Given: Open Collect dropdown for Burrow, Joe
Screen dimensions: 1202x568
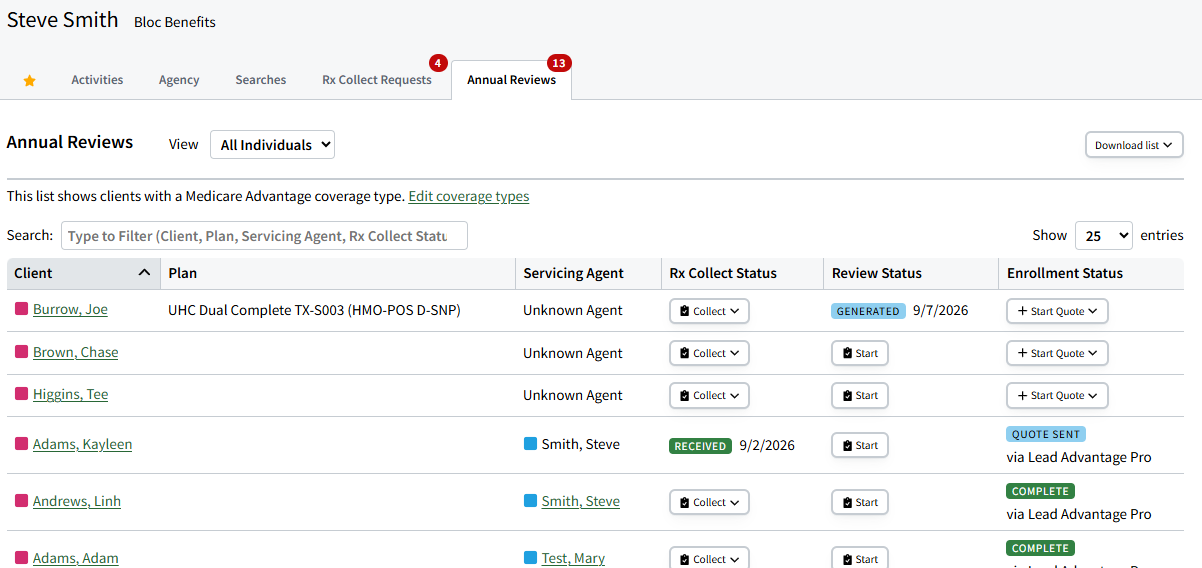Looking at the screenshot, I should click(x=709, y=311).
